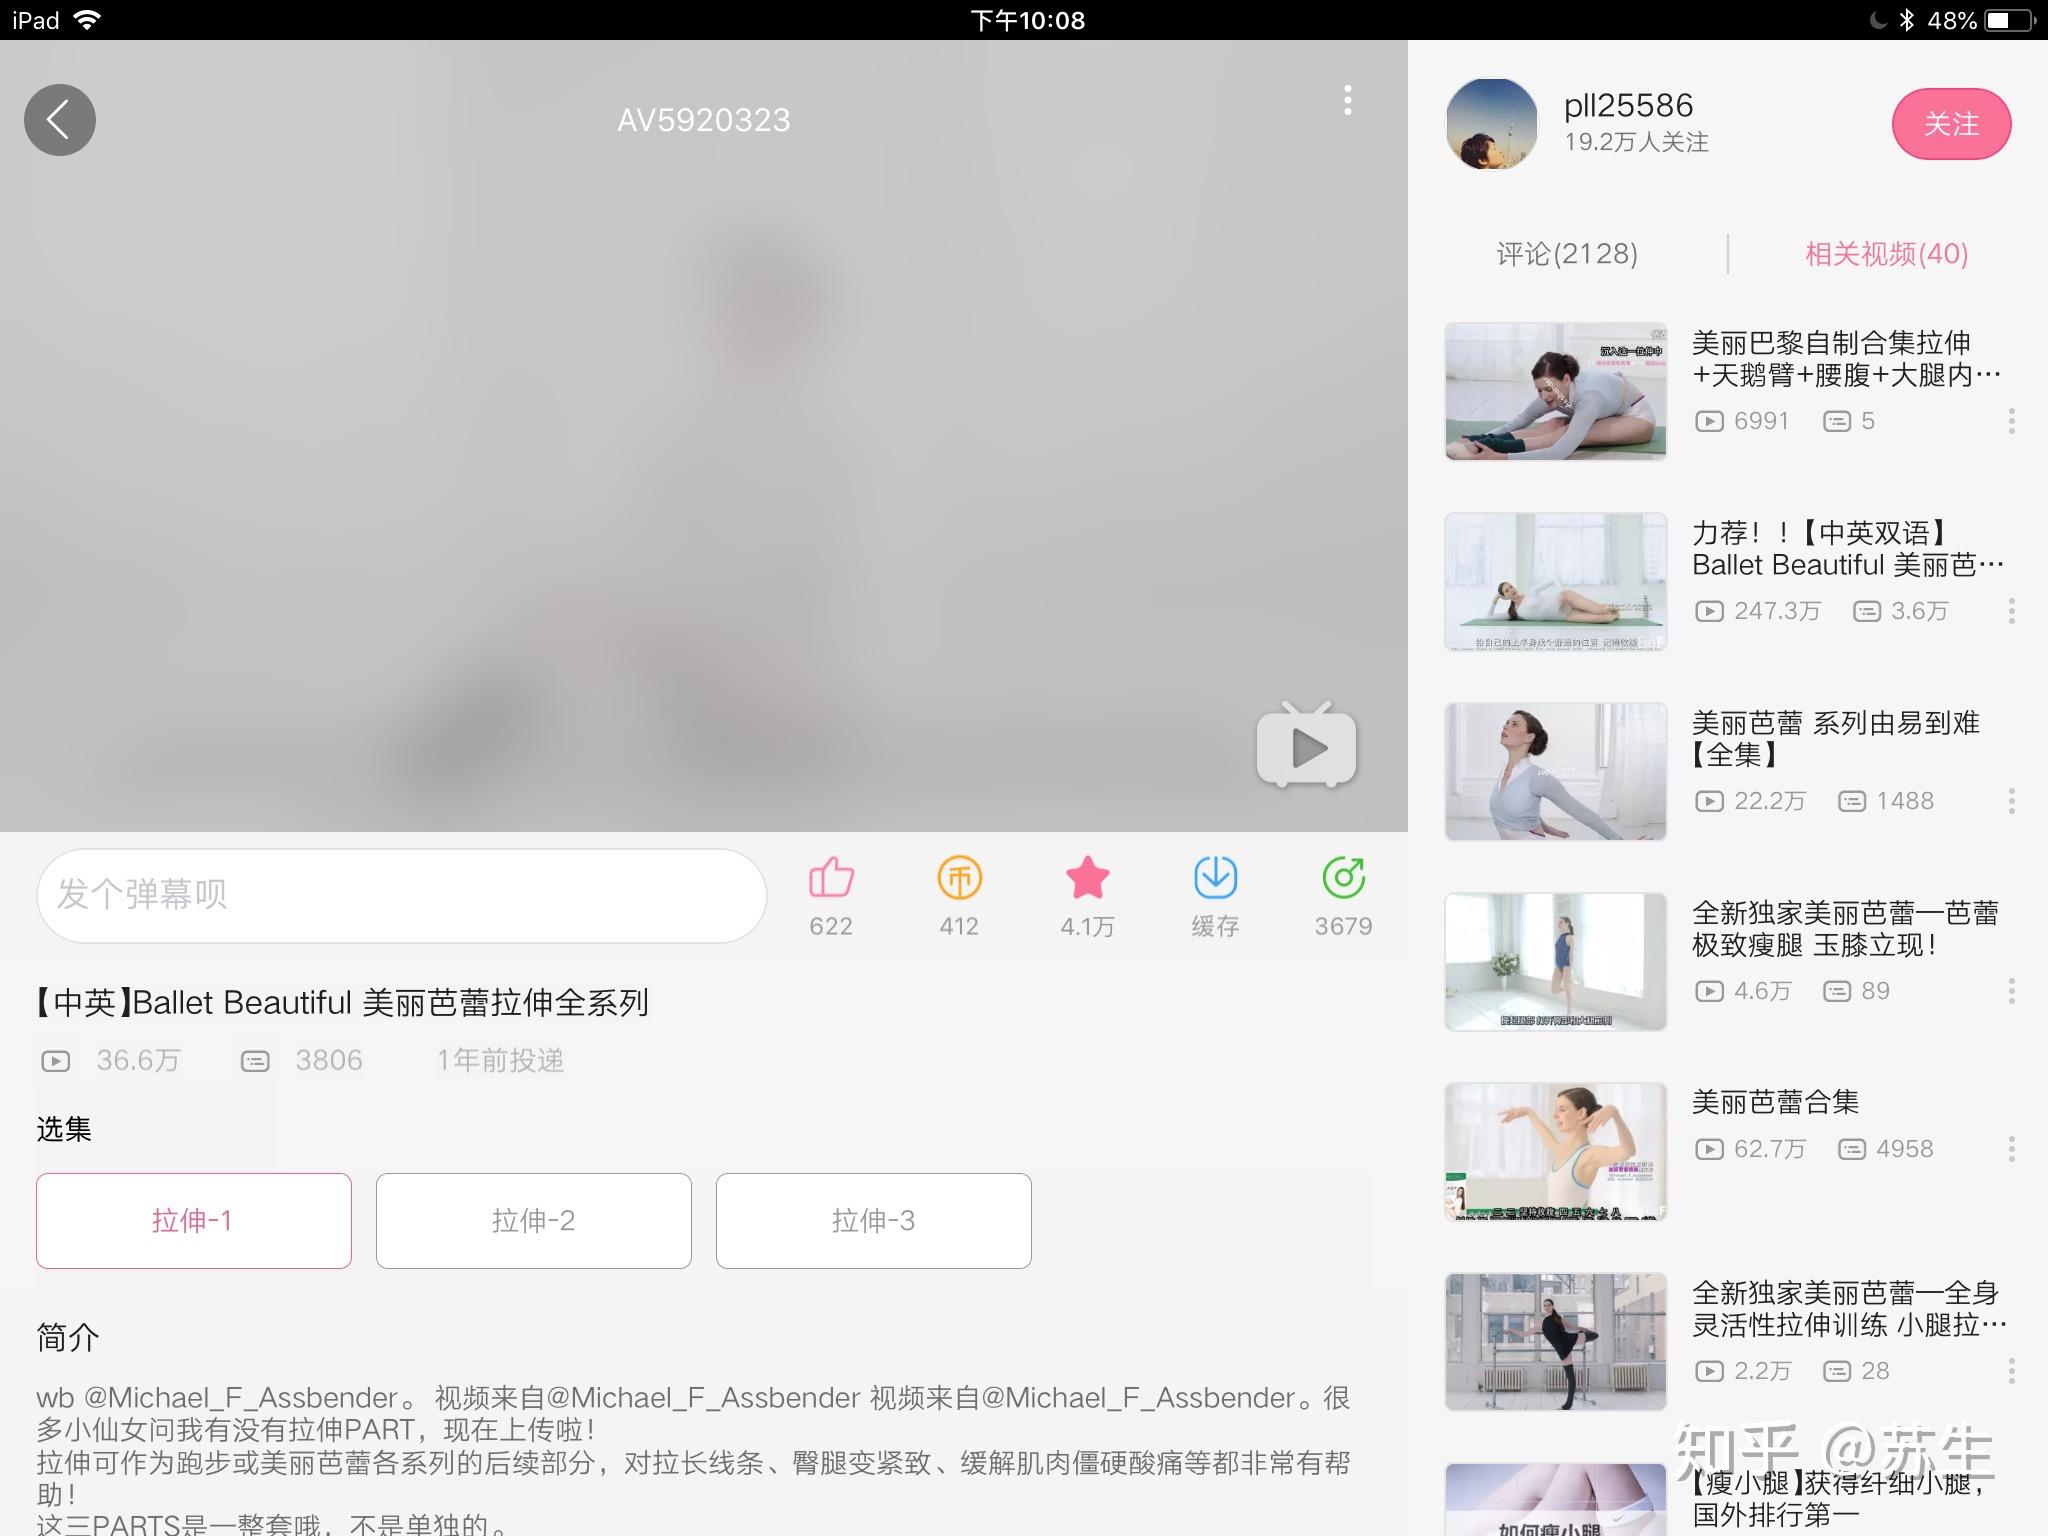Open pll25586's profile avatar
Viewport: 2048px width, 1536px height.
[1492, 124]
